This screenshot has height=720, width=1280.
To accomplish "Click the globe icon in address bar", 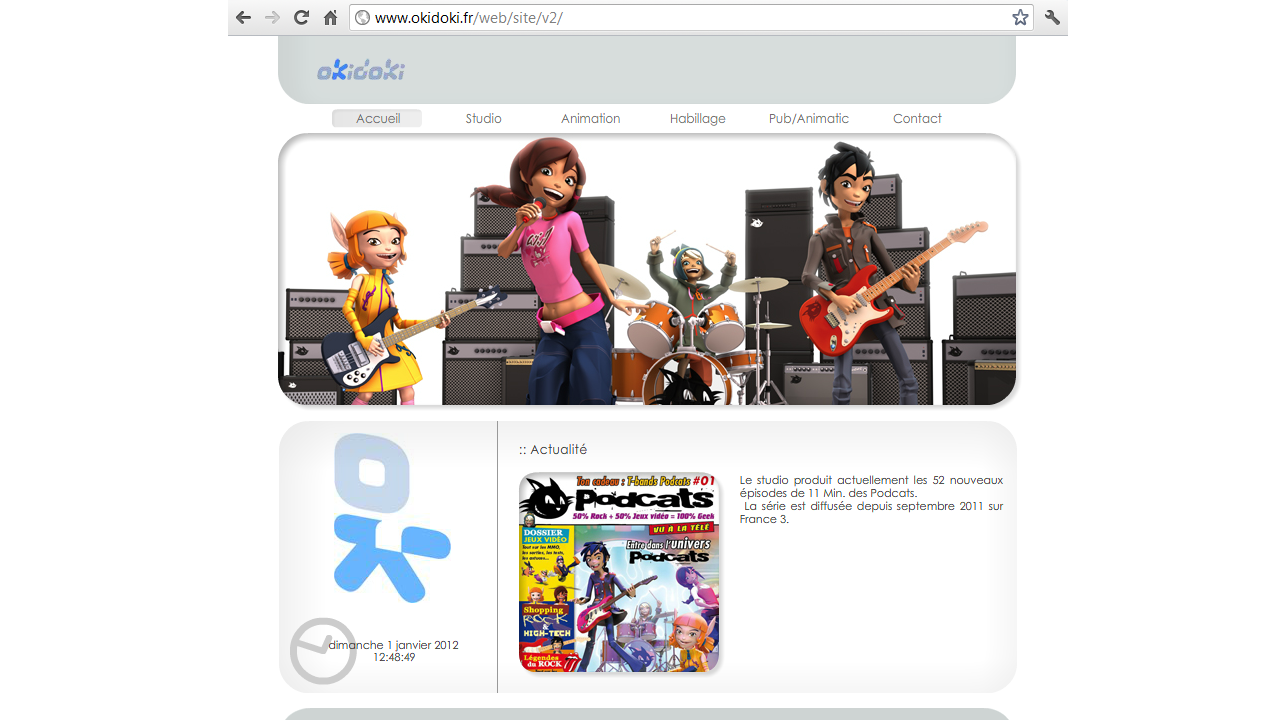I will coord(363,17).
